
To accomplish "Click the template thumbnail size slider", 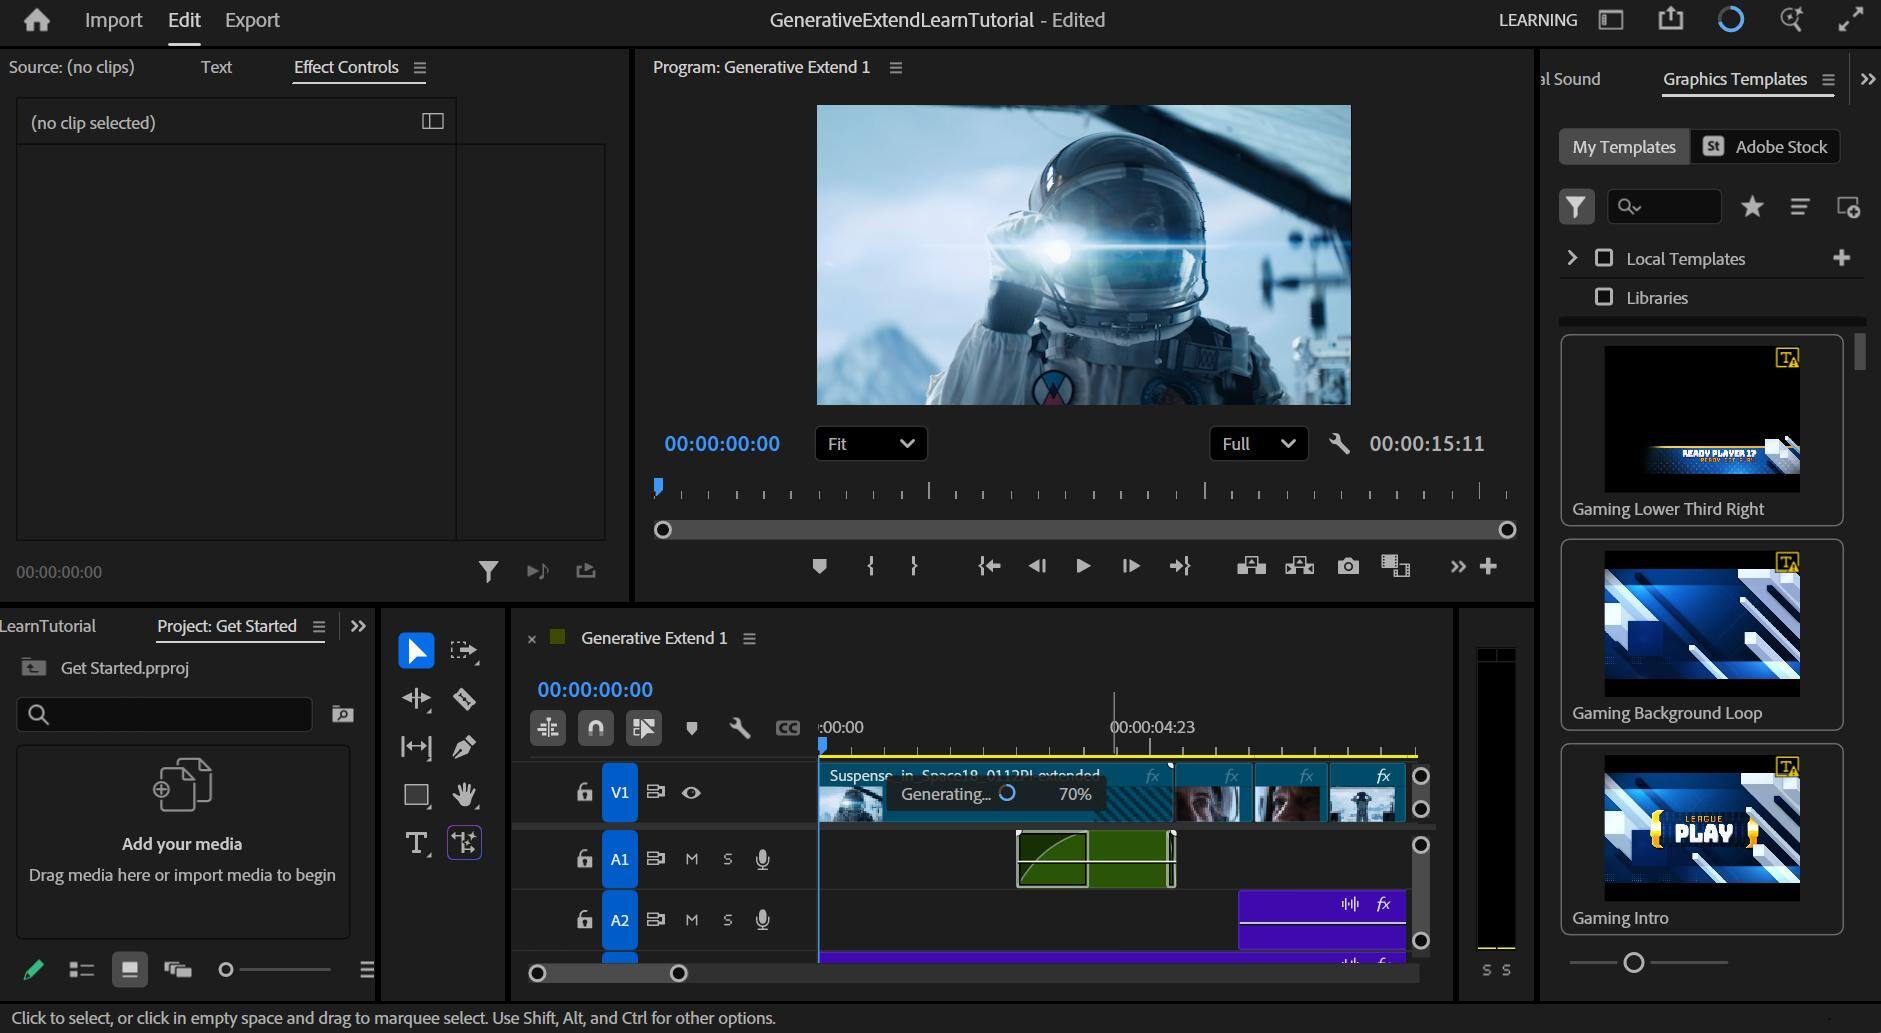I will [1634, 963].
